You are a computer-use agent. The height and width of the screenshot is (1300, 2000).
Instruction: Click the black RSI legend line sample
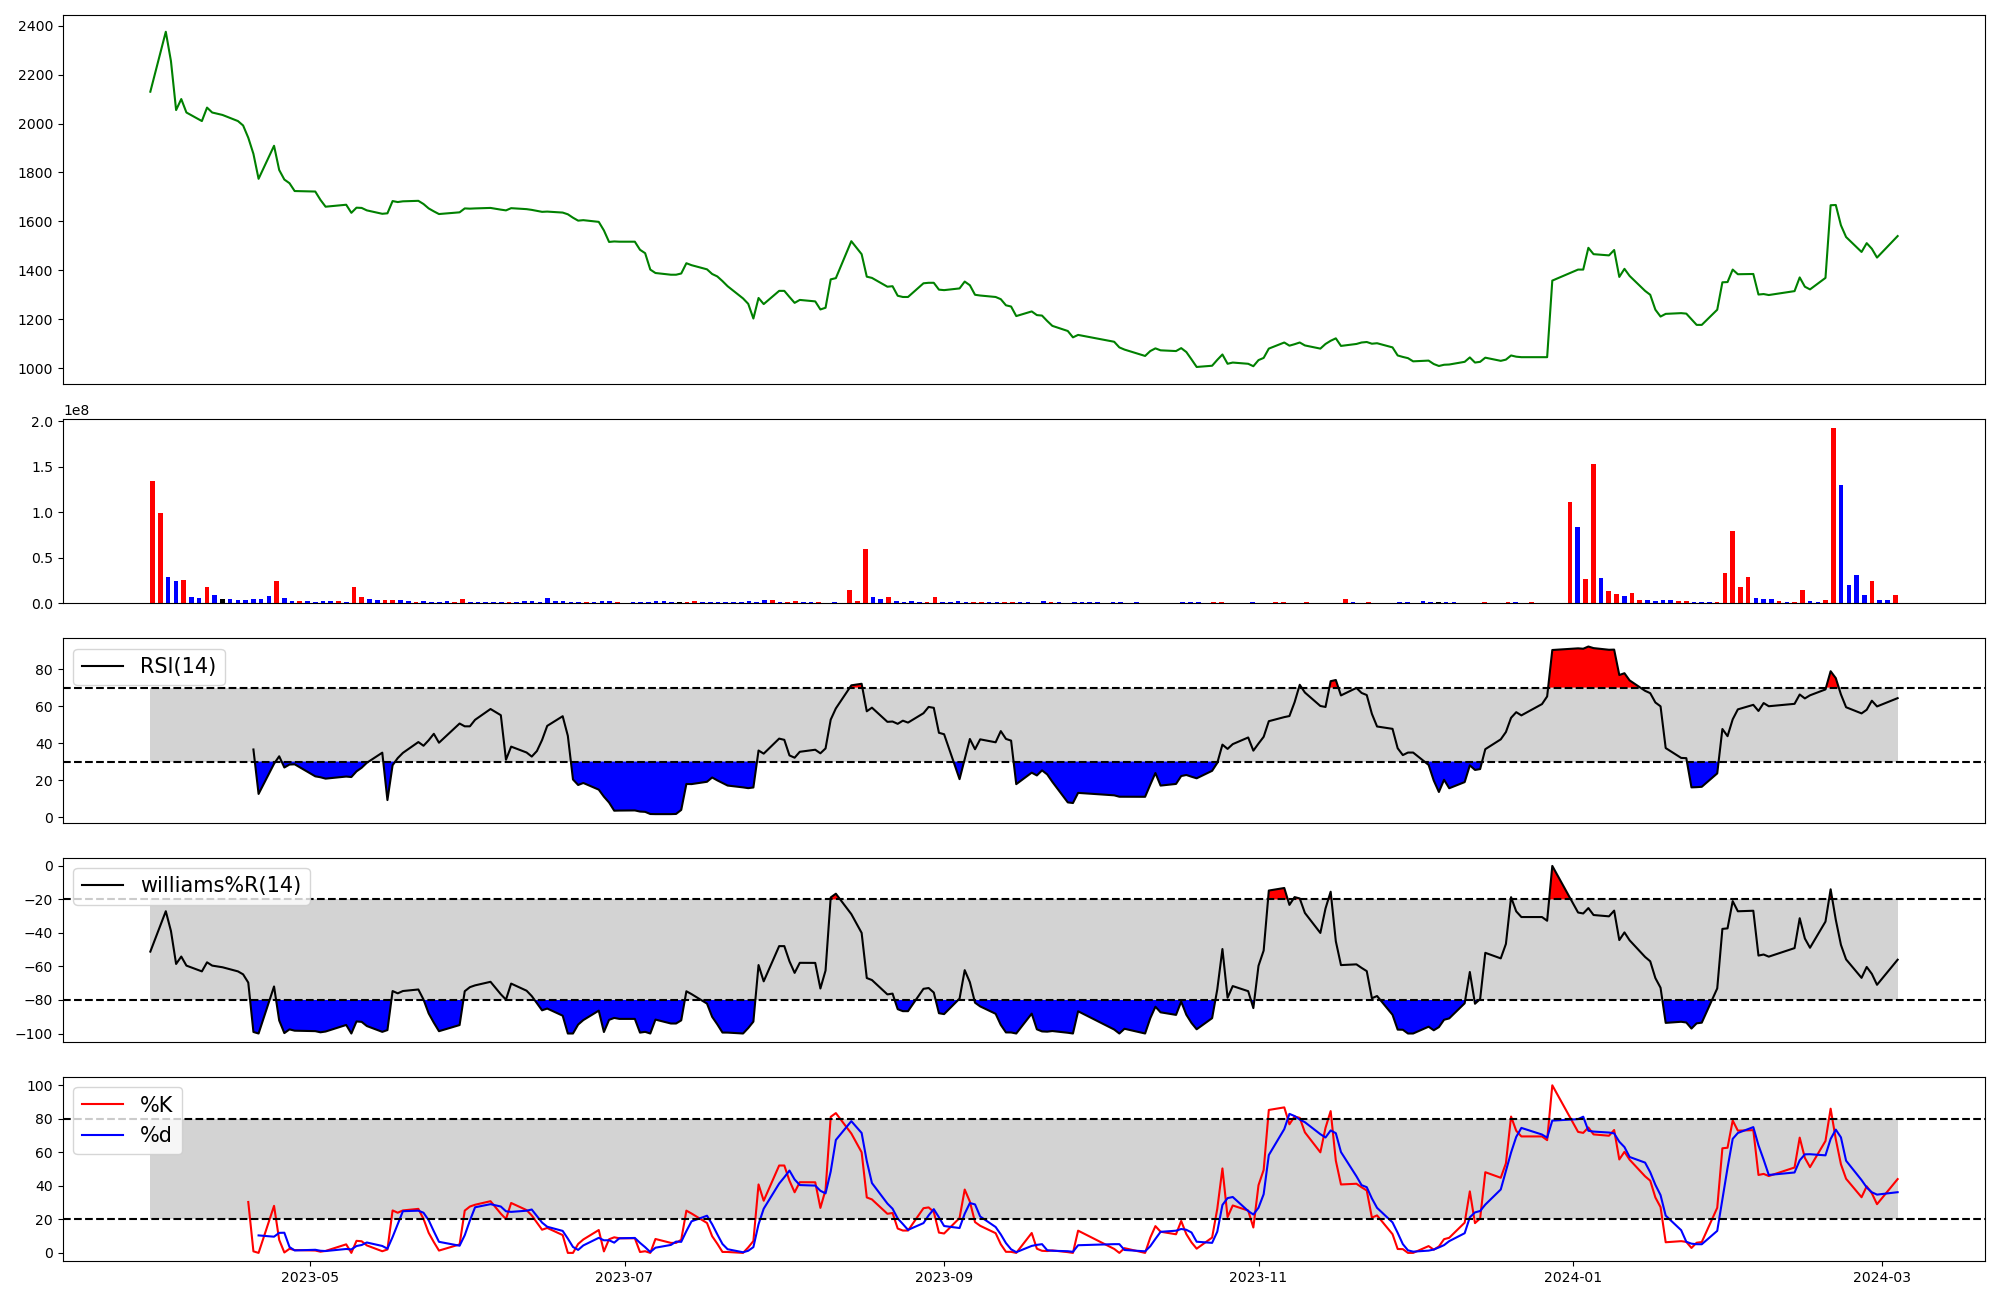102,666
